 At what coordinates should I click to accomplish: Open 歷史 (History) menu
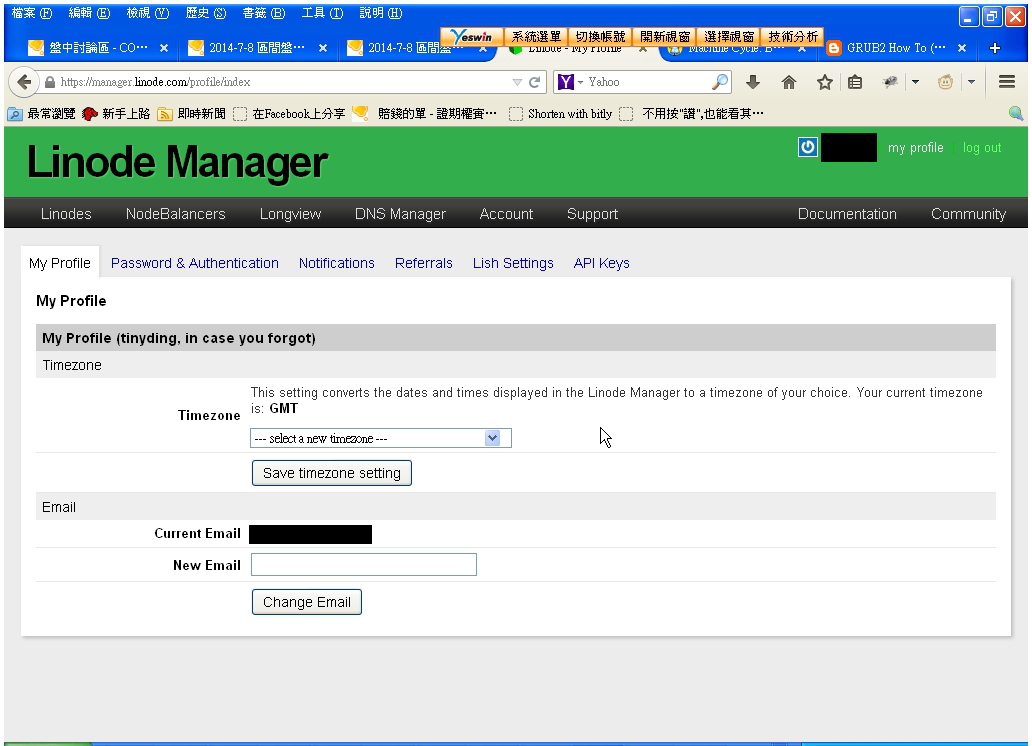[205, 13]
